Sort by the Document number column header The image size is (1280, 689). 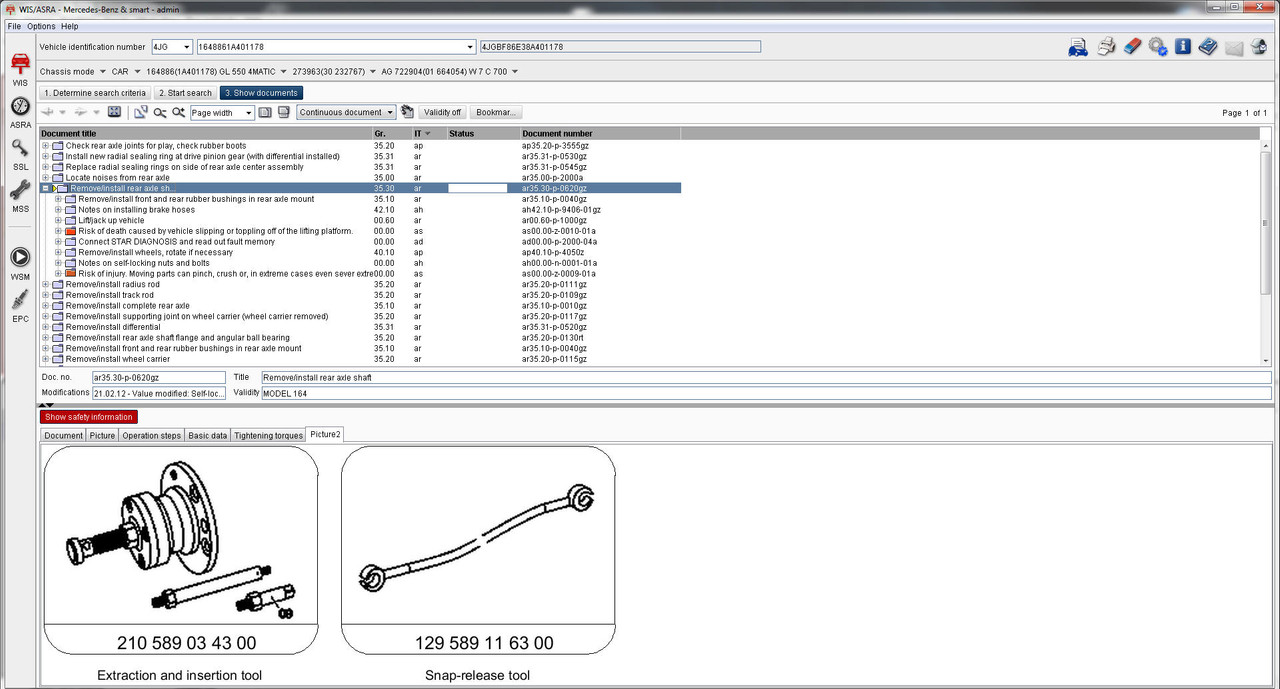pyautogui.click(x=600, y=133)
